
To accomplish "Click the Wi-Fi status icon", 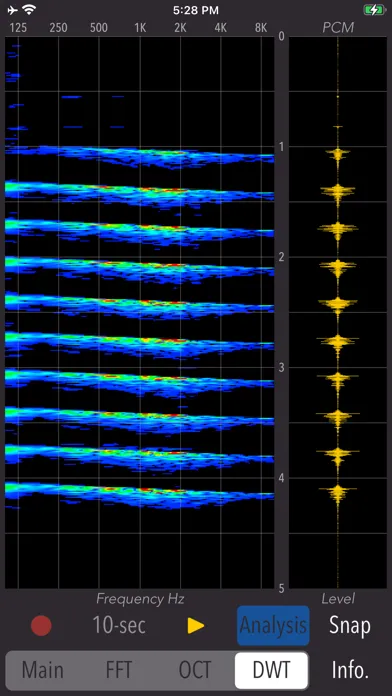I will click(29, 9).
